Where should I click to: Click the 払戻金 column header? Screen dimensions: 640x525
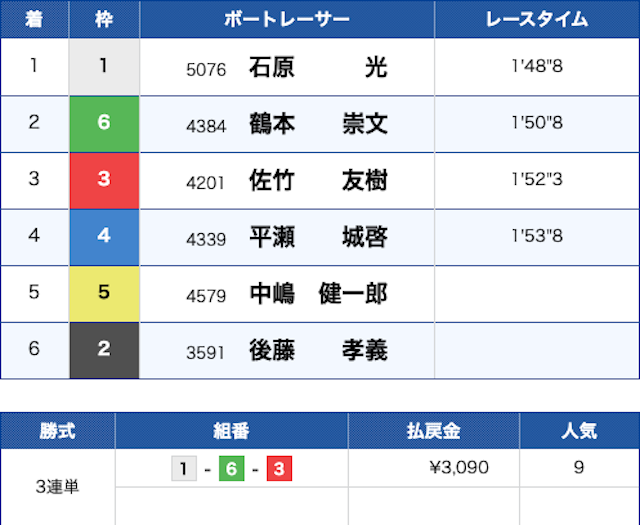point(433,431)
